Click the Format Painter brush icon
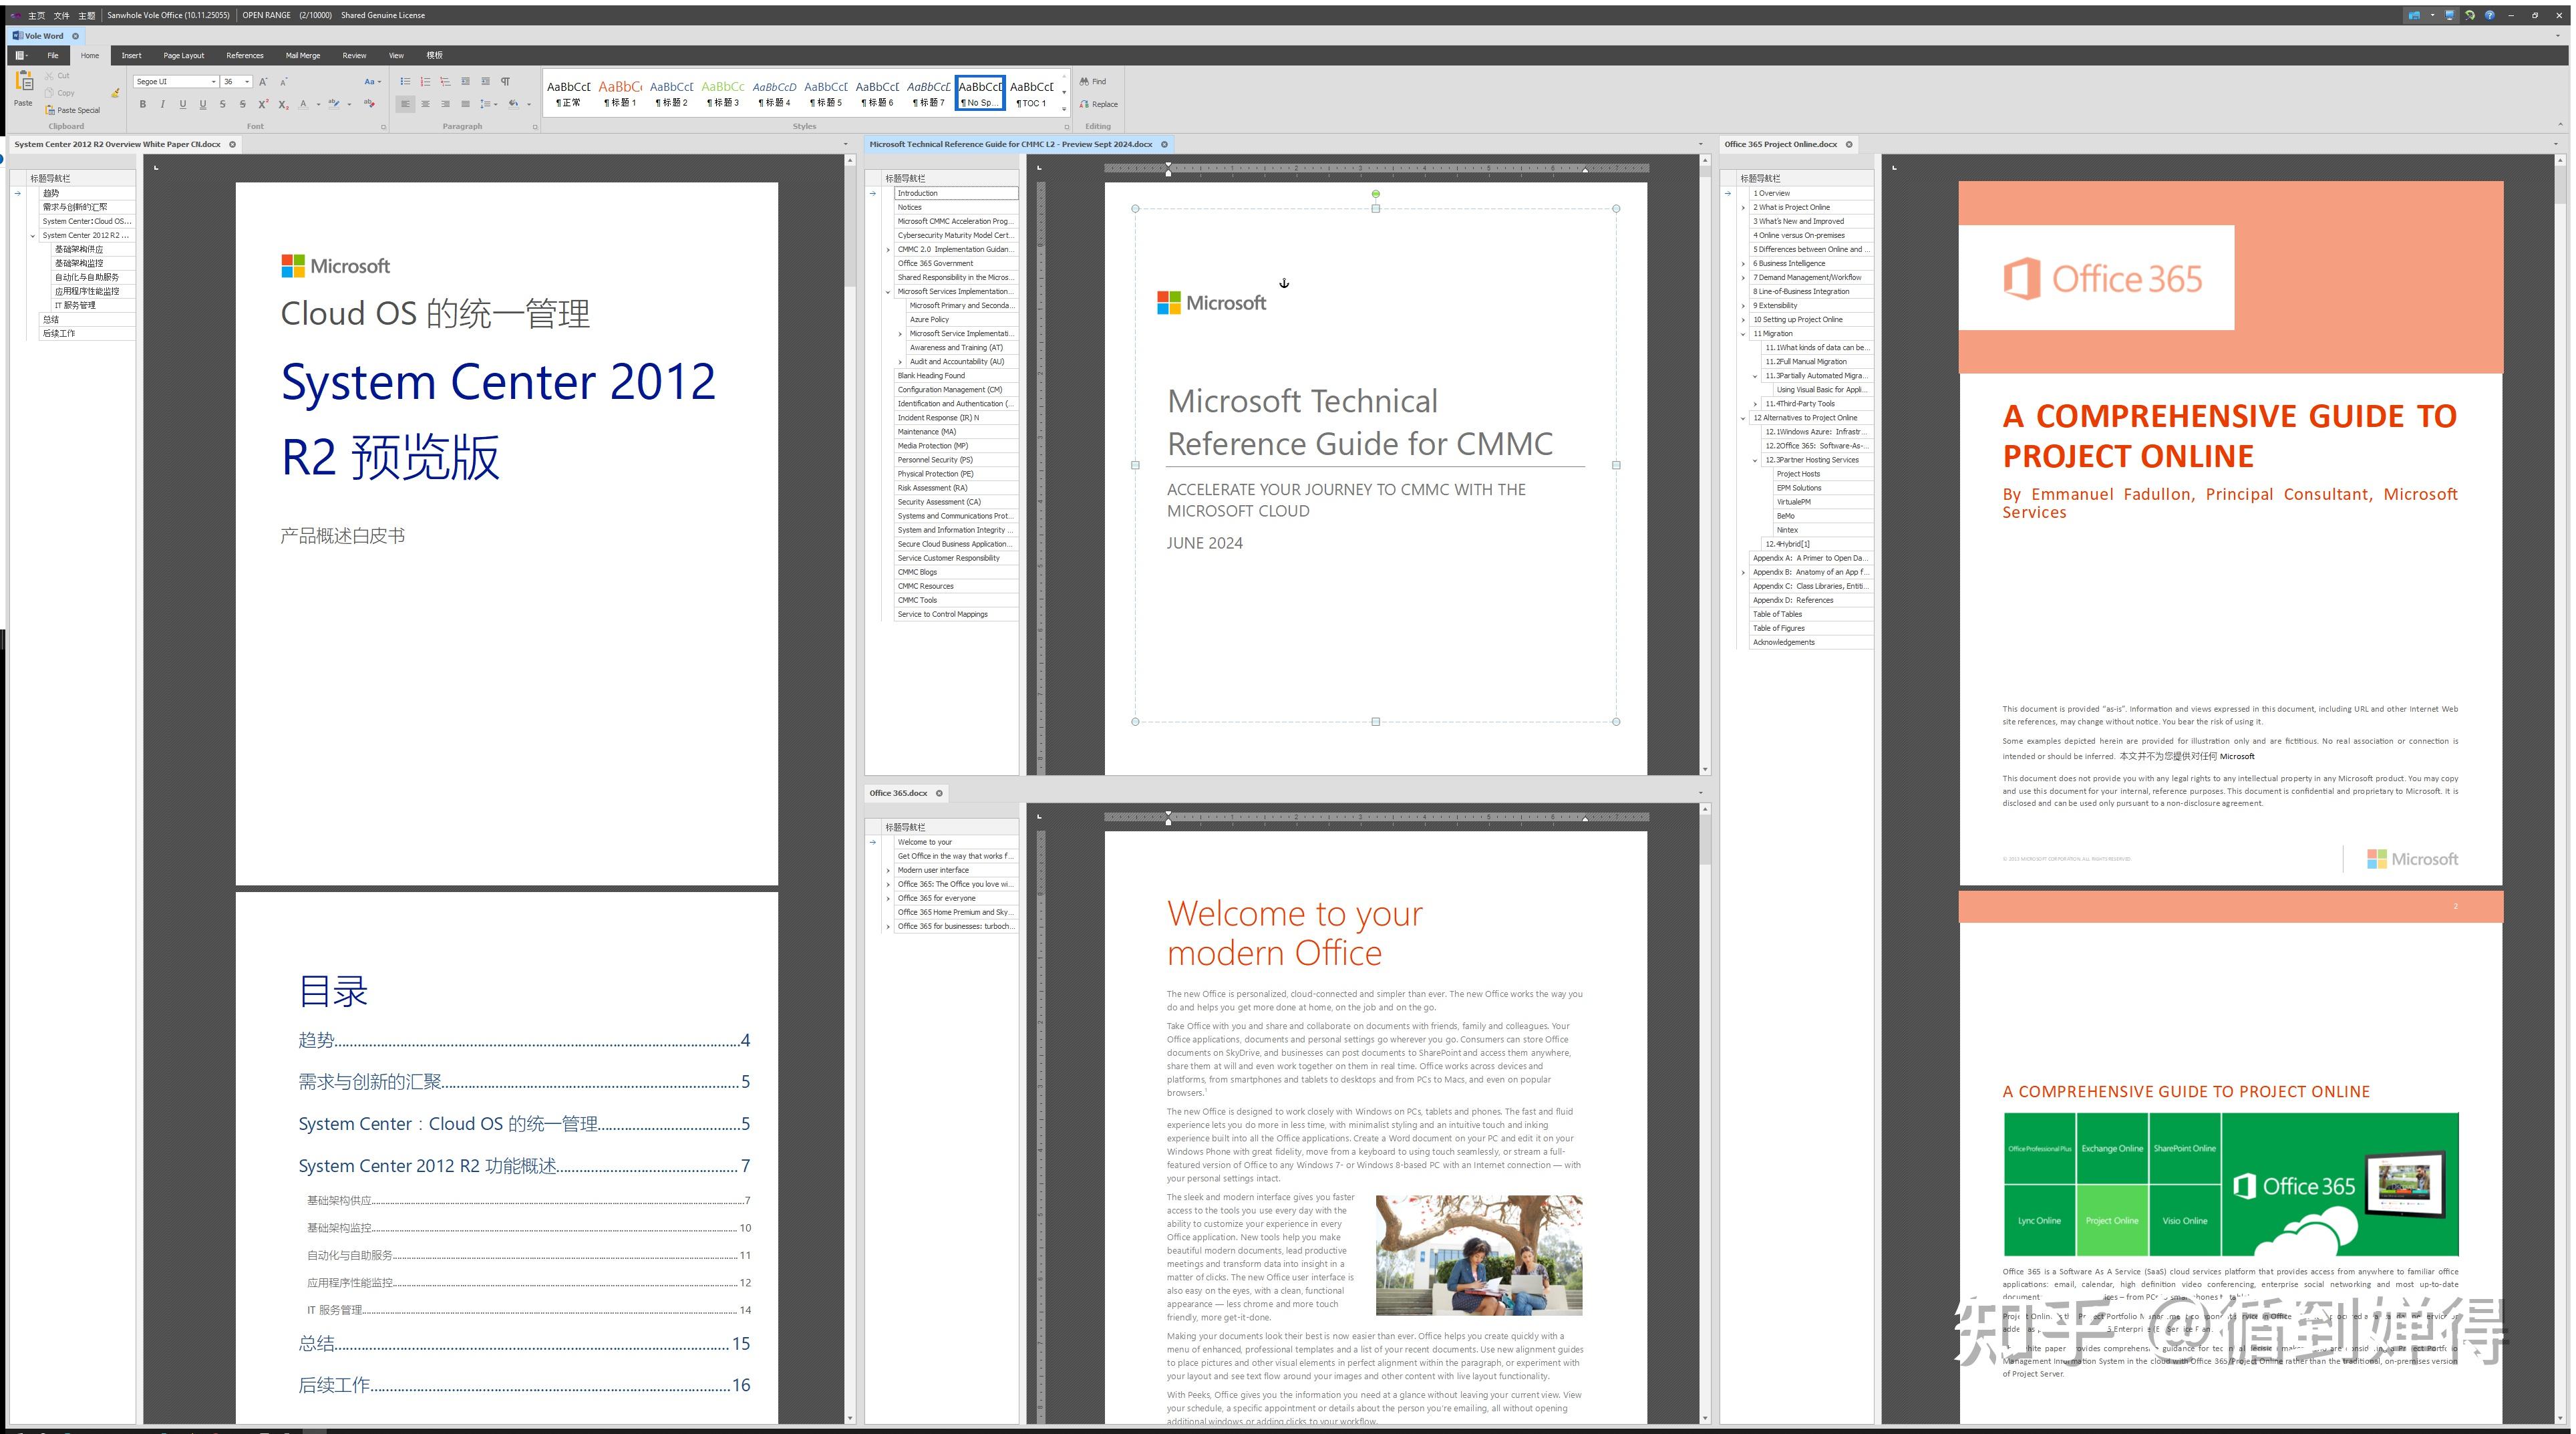 (115, 93)
